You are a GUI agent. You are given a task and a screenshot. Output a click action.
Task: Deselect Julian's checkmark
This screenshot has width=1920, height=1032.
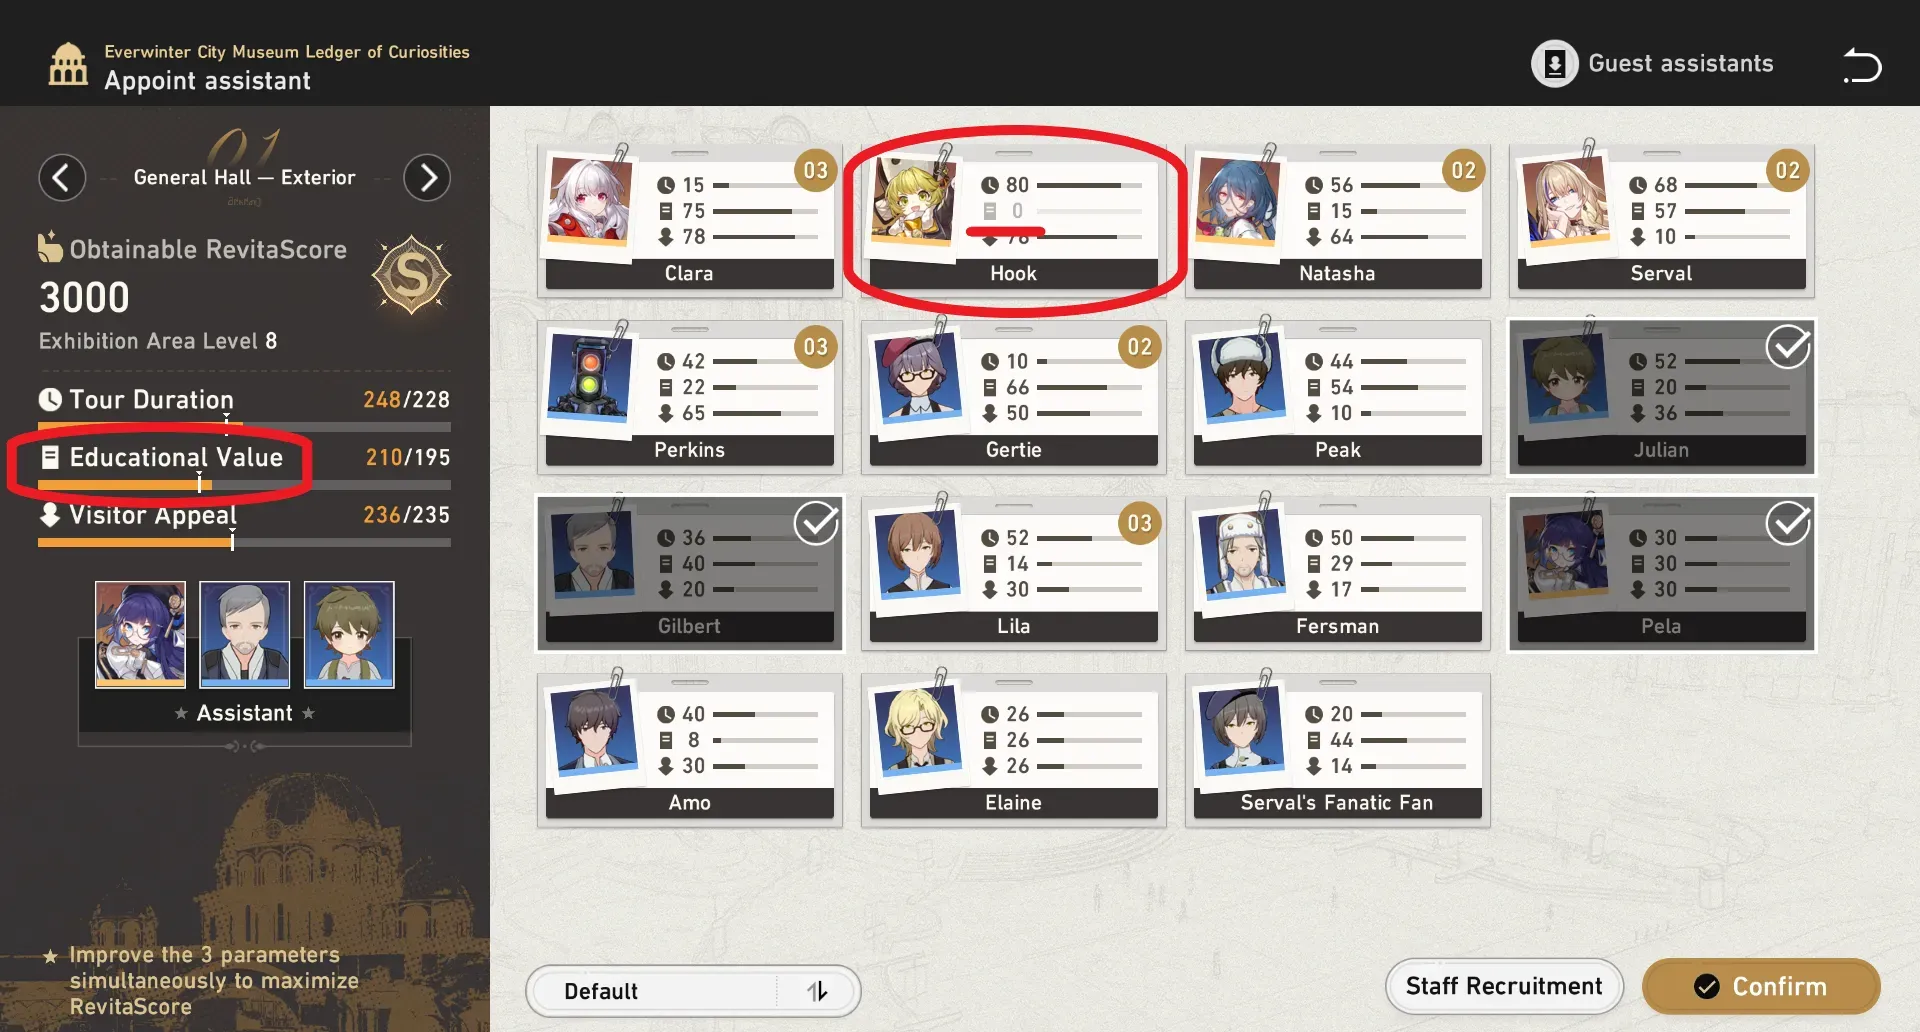[x=1788, y=347]
